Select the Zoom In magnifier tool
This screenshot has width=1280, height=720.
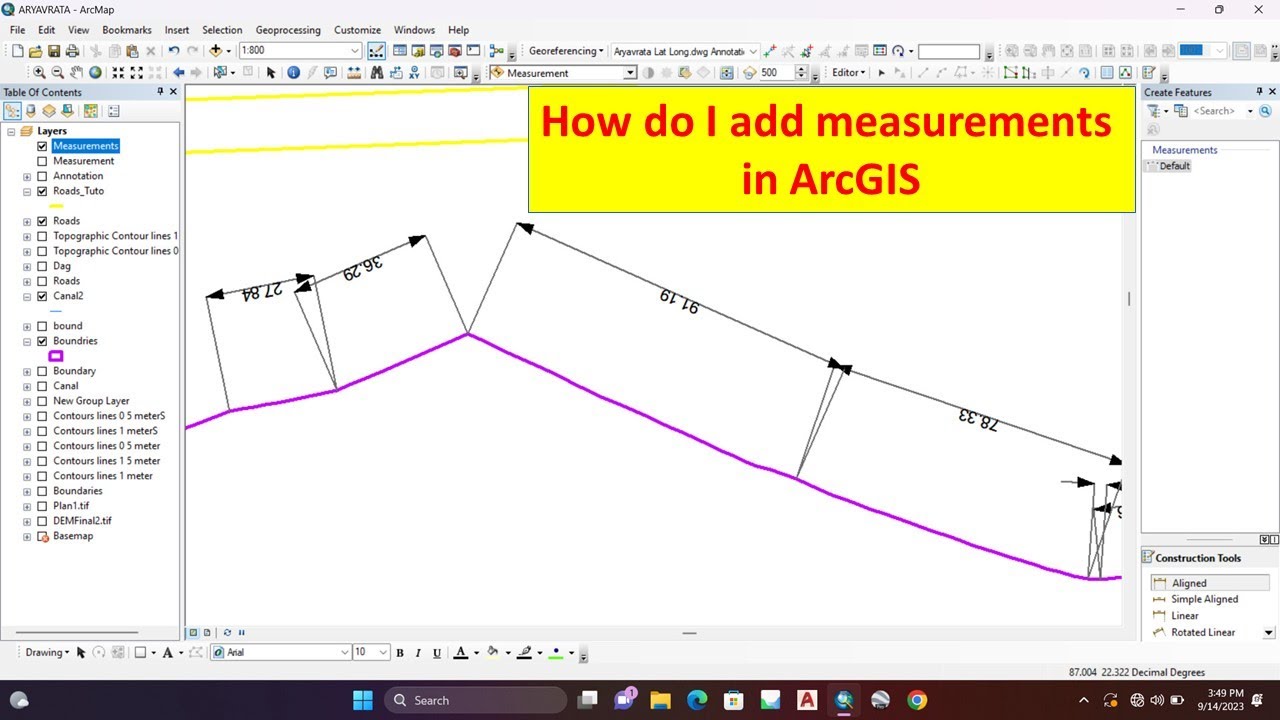[40, 73]
